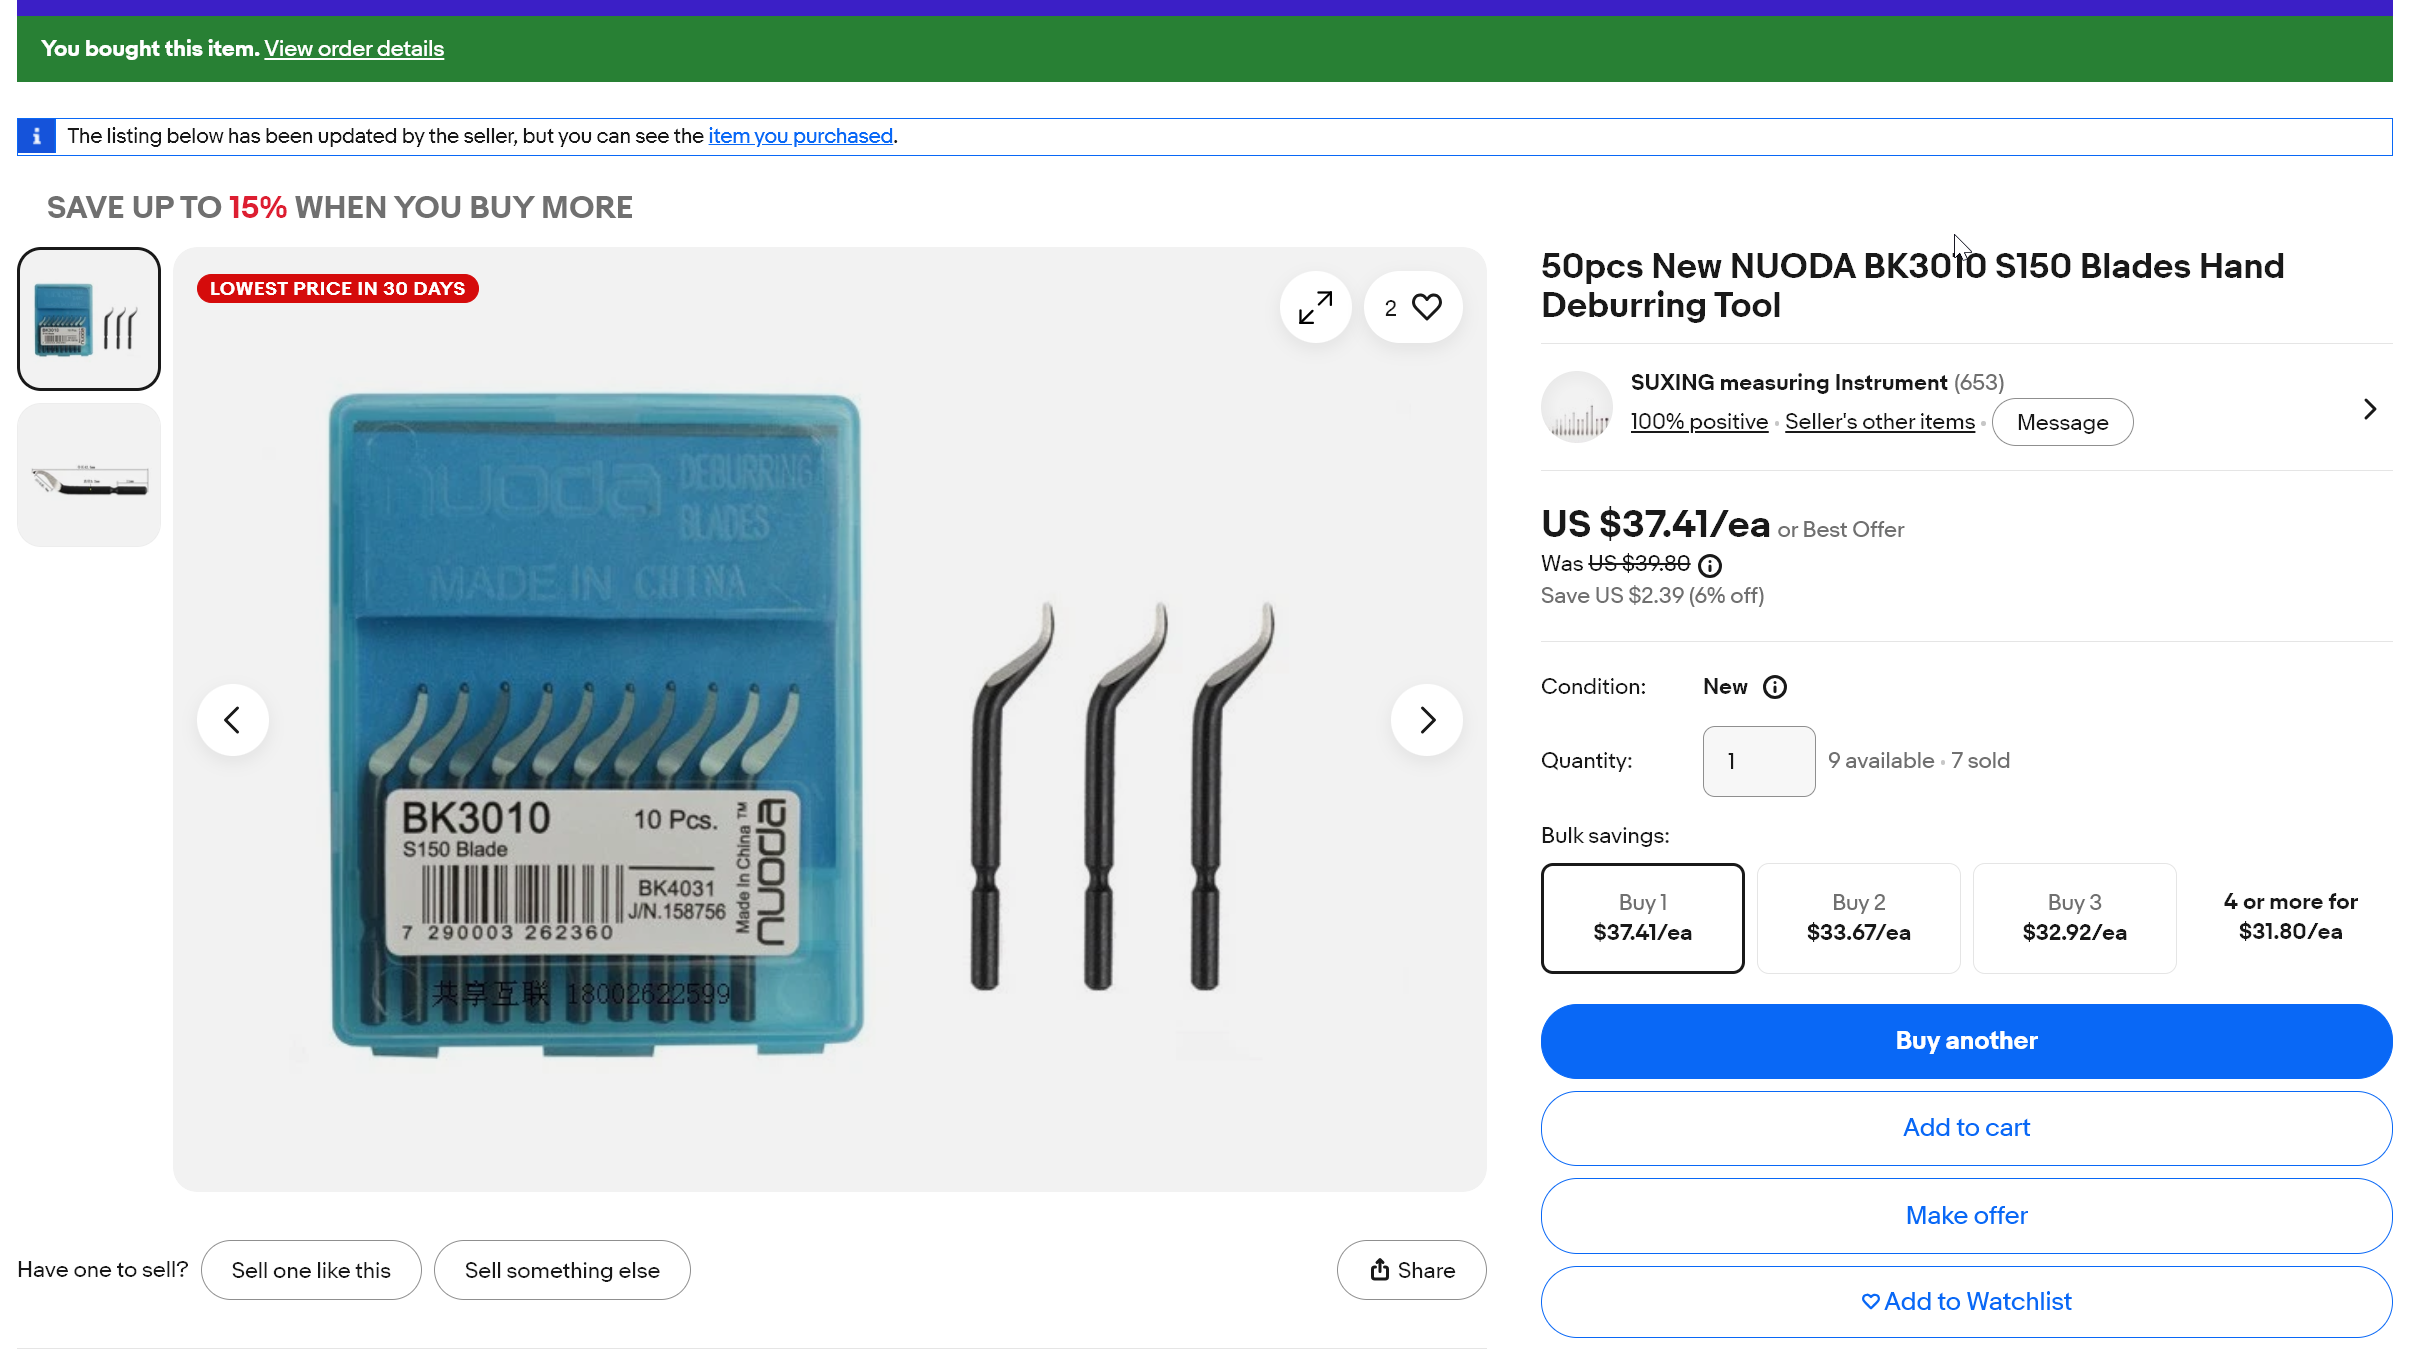
Task: Click the Quantity input field
Action: pyautogui.click(x=1759, y=761)
